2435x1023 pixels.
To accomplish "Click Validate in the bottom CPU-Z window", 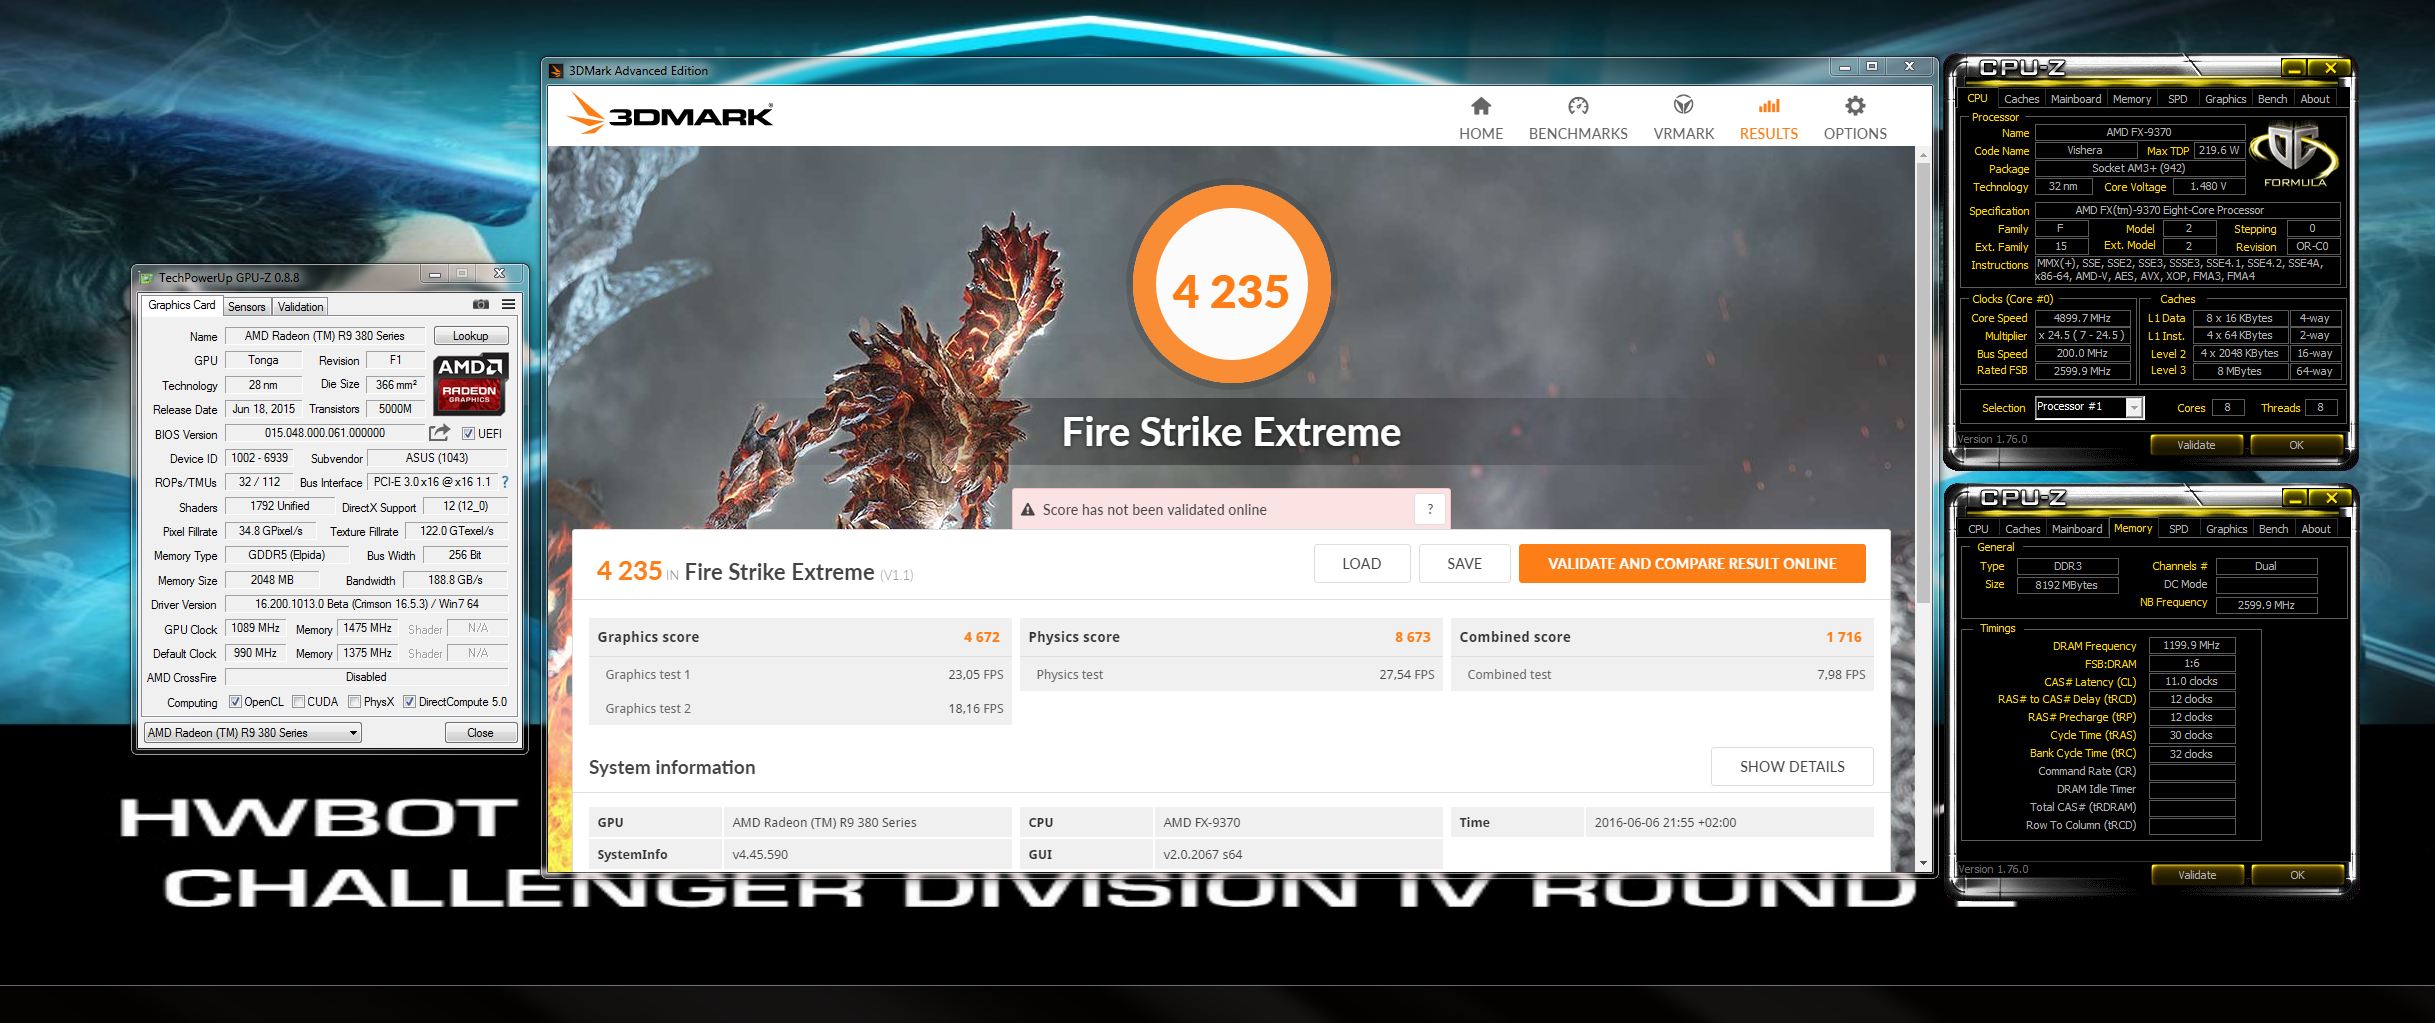I will pyautogui.click(x=2197, y=875).
